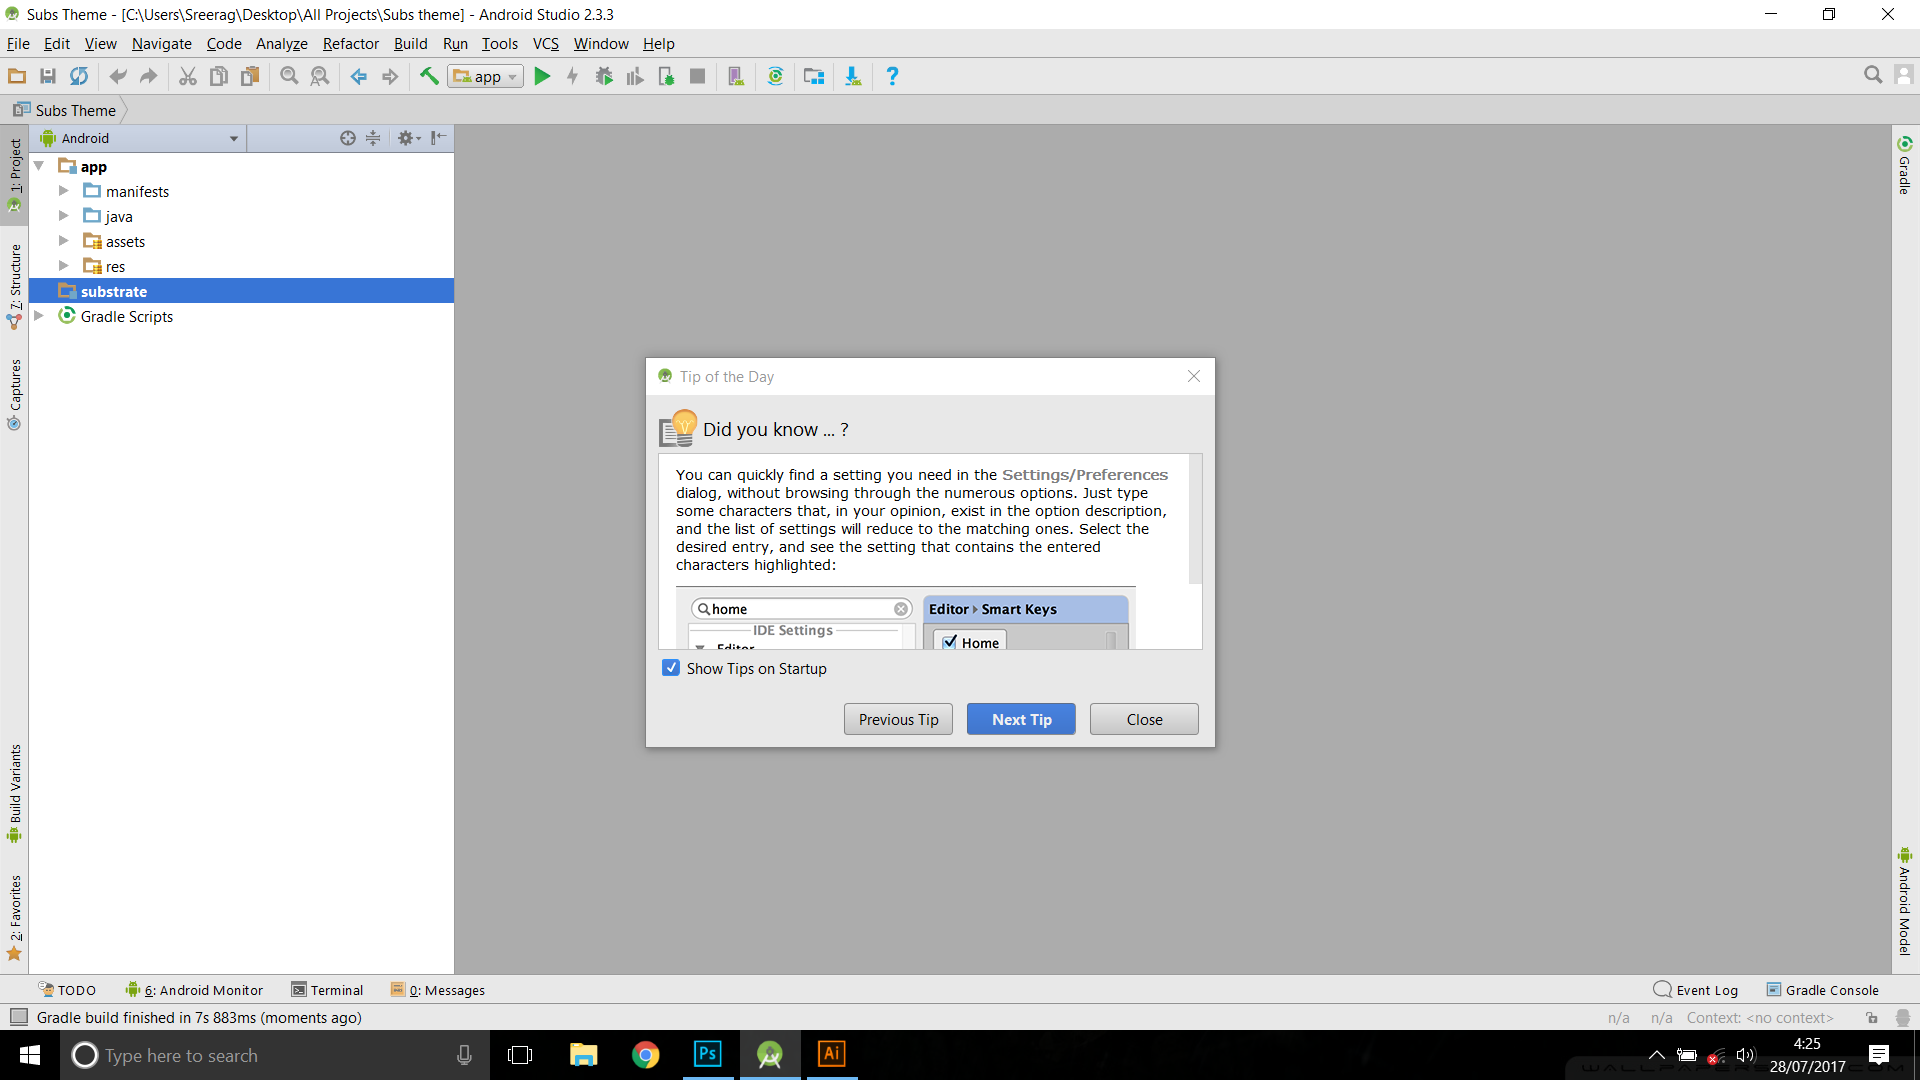The width and height of the screenshot is (1920, 1080).
Task: Click the blue Back navigation arrow
Action: [x=359, y=76]
